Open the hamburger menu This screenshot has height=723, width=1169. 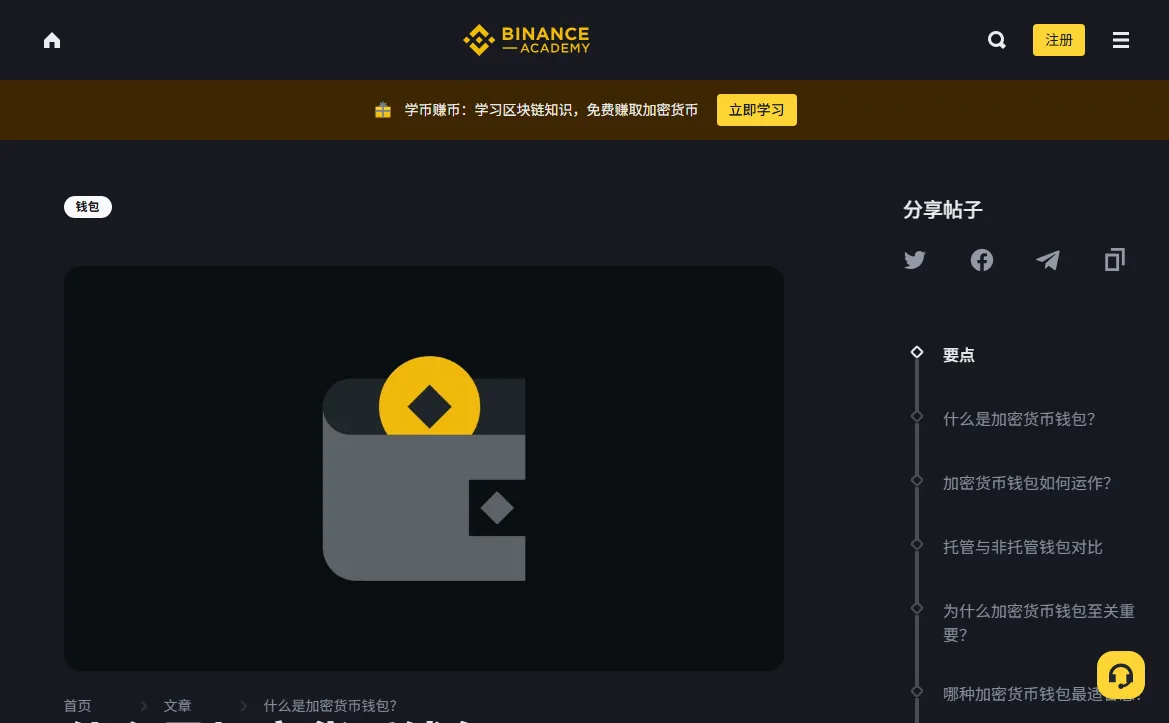tap(1121, 40)
